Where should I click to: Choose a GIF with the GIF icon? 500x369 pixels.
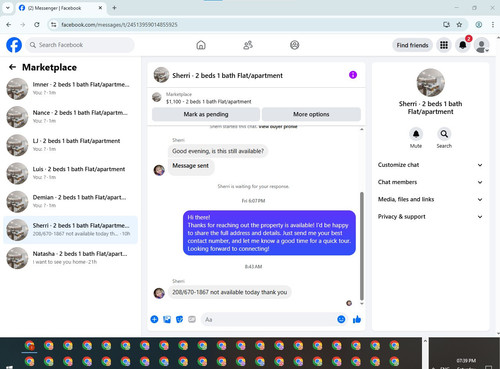(x=192, y=319)
